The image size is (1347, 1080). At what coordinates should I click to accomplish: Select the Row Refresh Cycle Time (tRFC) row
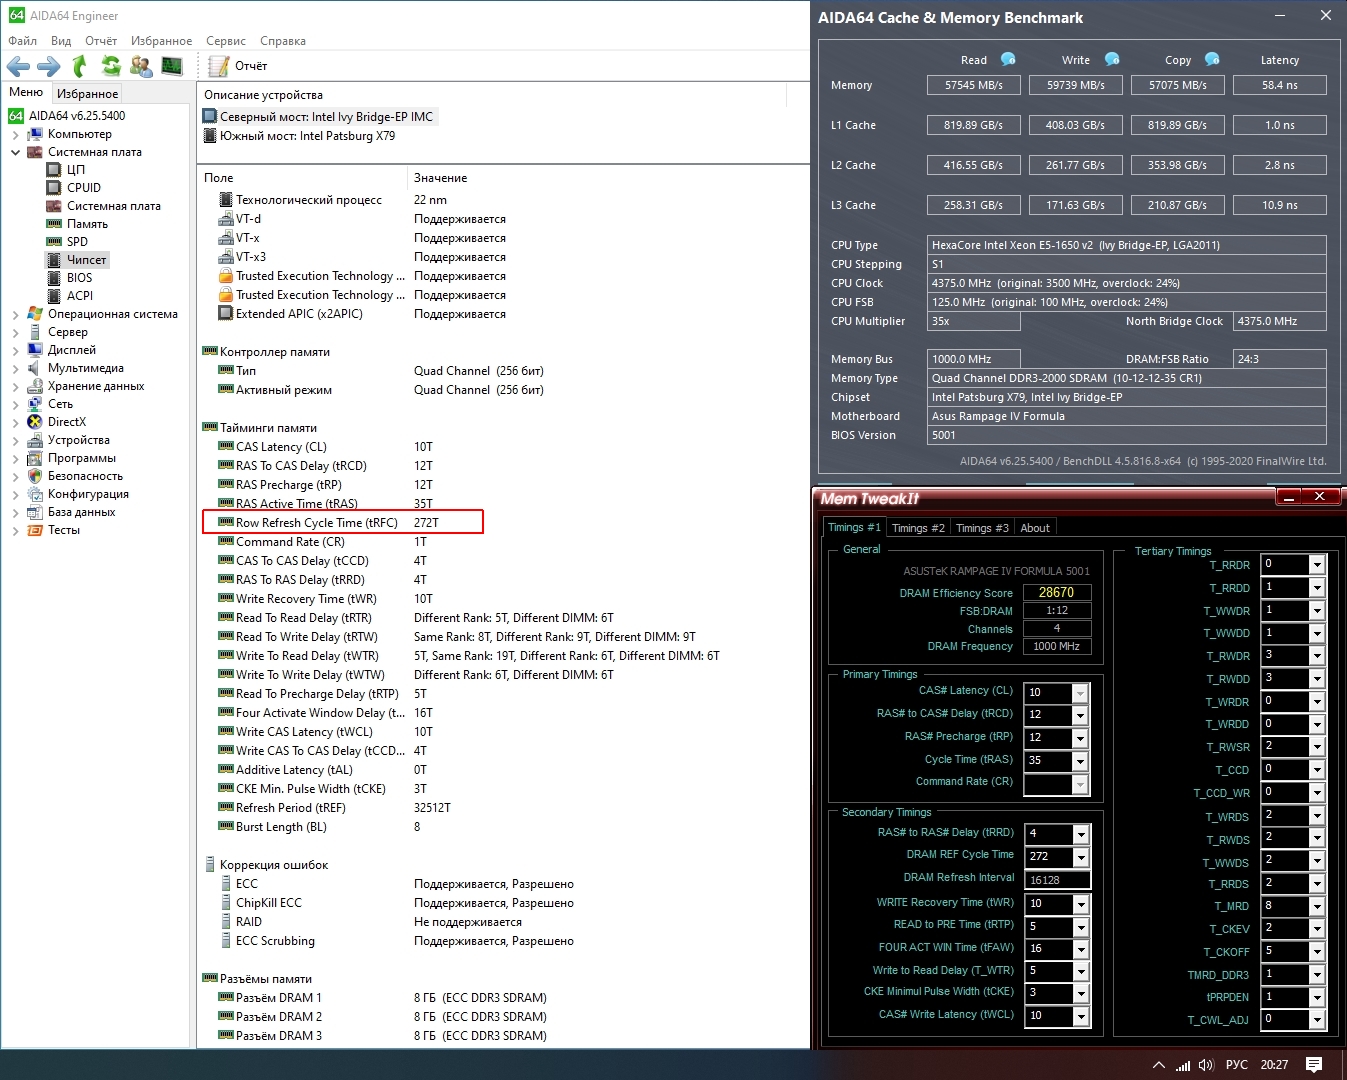tap(343, 523)
